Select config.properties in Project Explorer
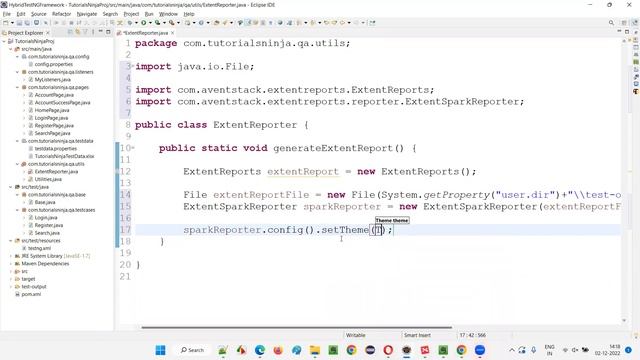Image resolution: width=640 pixels, height=360 pixels. pos(53,64)
